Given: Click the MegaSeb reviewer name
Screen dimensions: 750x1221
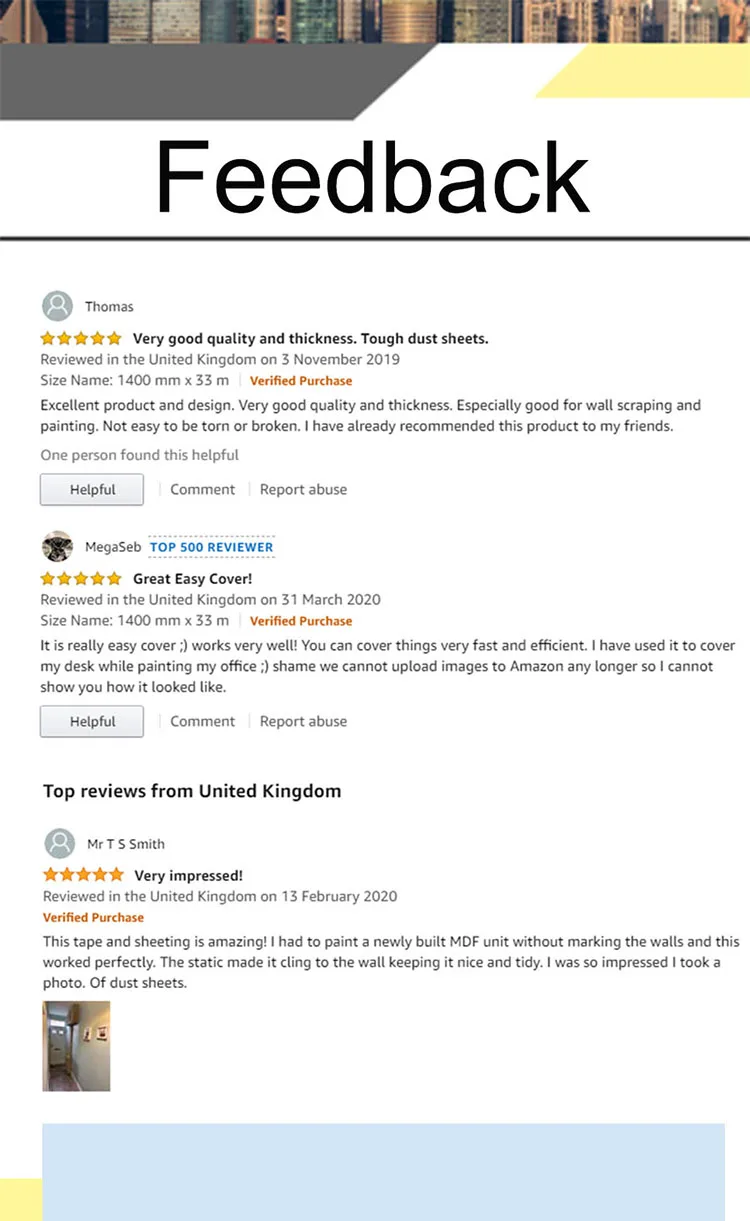Looking at the screenshot, I should pos(112,547).
